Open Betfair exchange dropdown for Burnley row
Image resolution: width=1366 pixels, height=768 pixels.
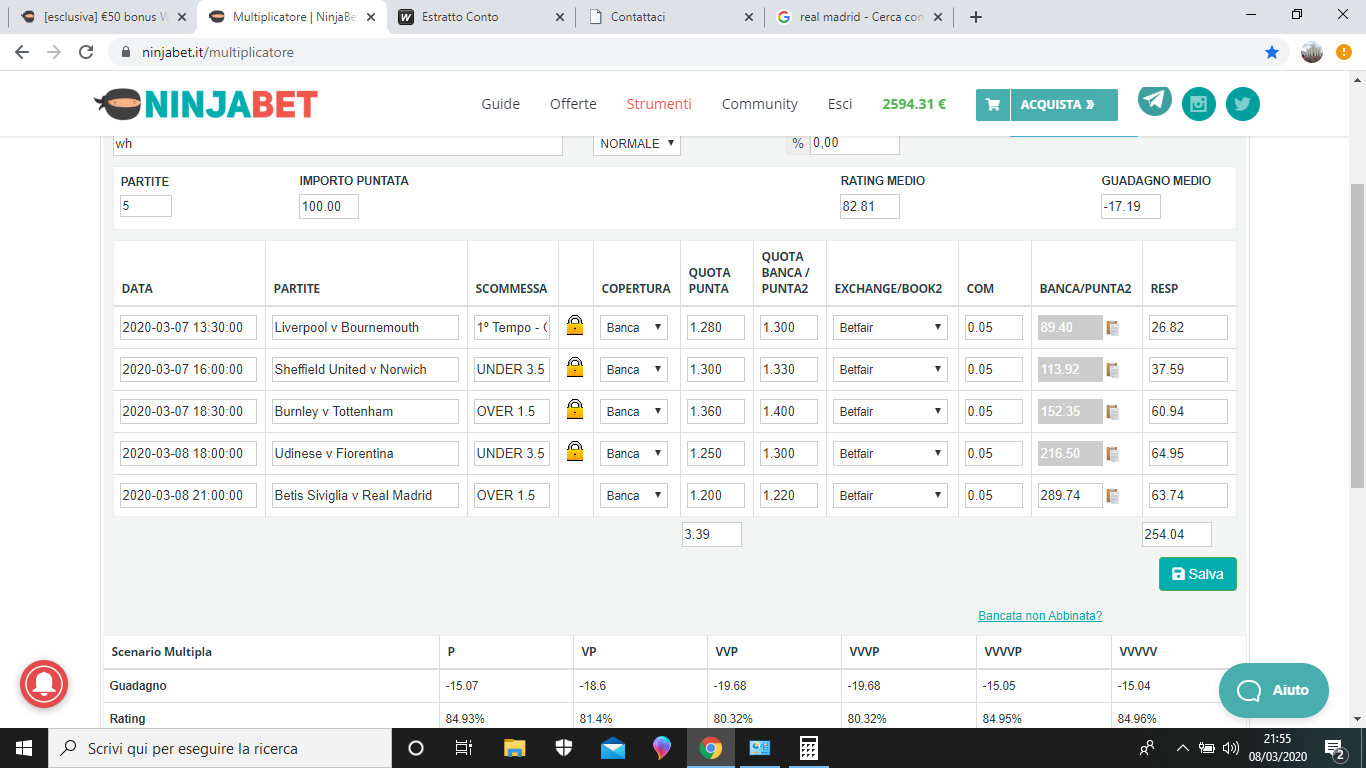point(890,411)
